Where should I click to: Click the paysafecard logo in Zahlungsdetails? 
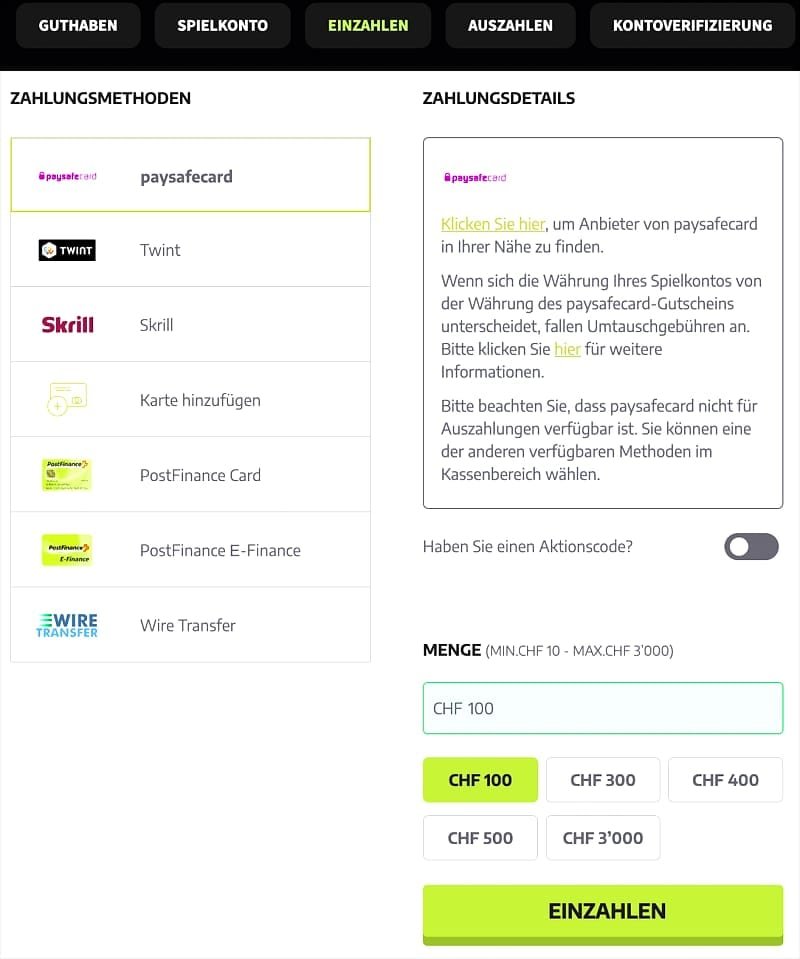tap(476, 176)
